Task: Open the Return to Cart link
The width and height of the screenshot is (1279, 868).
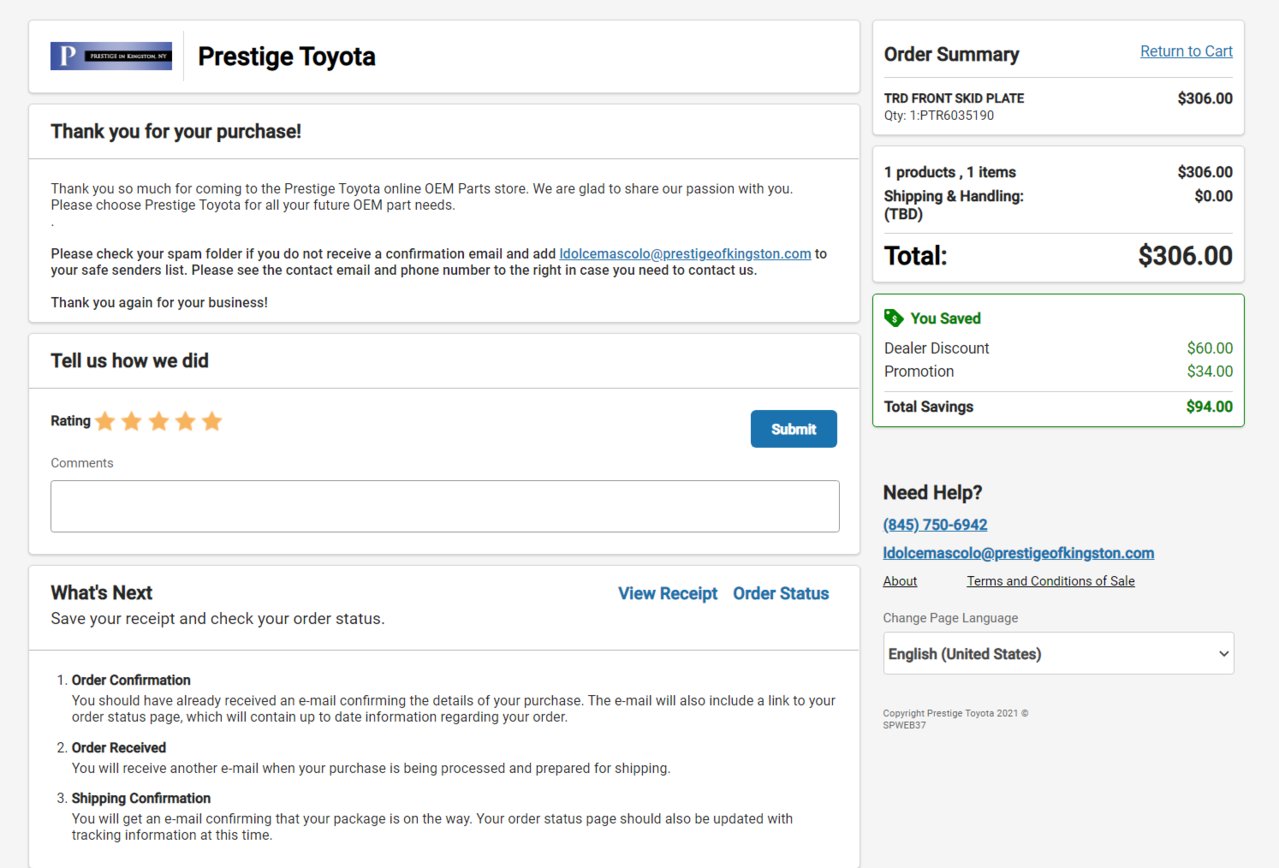Action: click(1186, 51)
